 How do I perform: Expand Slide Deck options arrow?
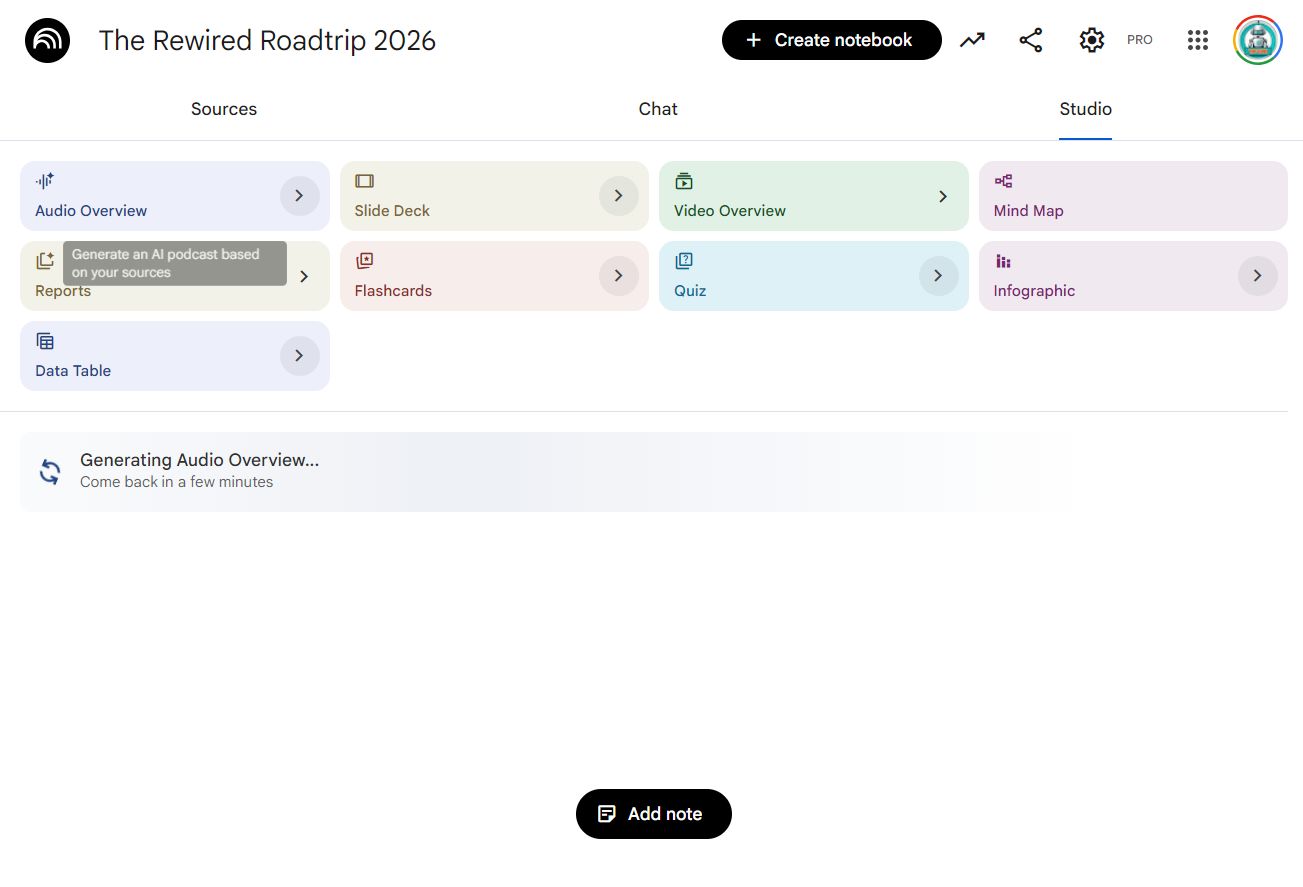pos(619,196)
